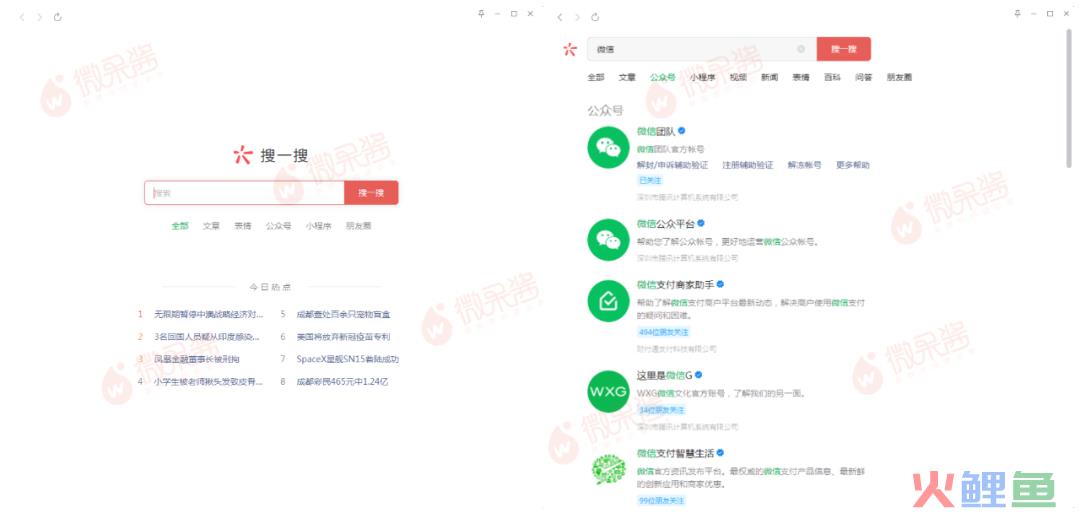Switch to 全部 tab in right window
Viewport: 1080px width, 513px height.
click(596, 78)
